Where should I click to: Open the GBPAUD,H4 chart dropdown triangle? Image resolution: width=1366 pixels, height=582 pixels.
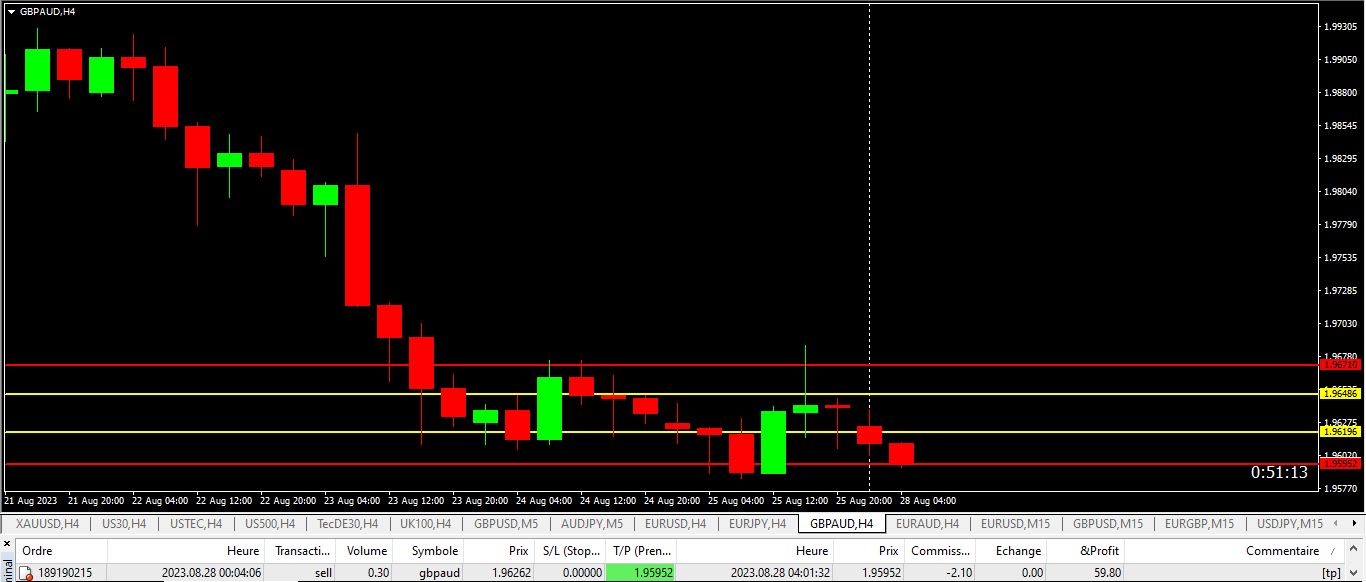point(11,11)
